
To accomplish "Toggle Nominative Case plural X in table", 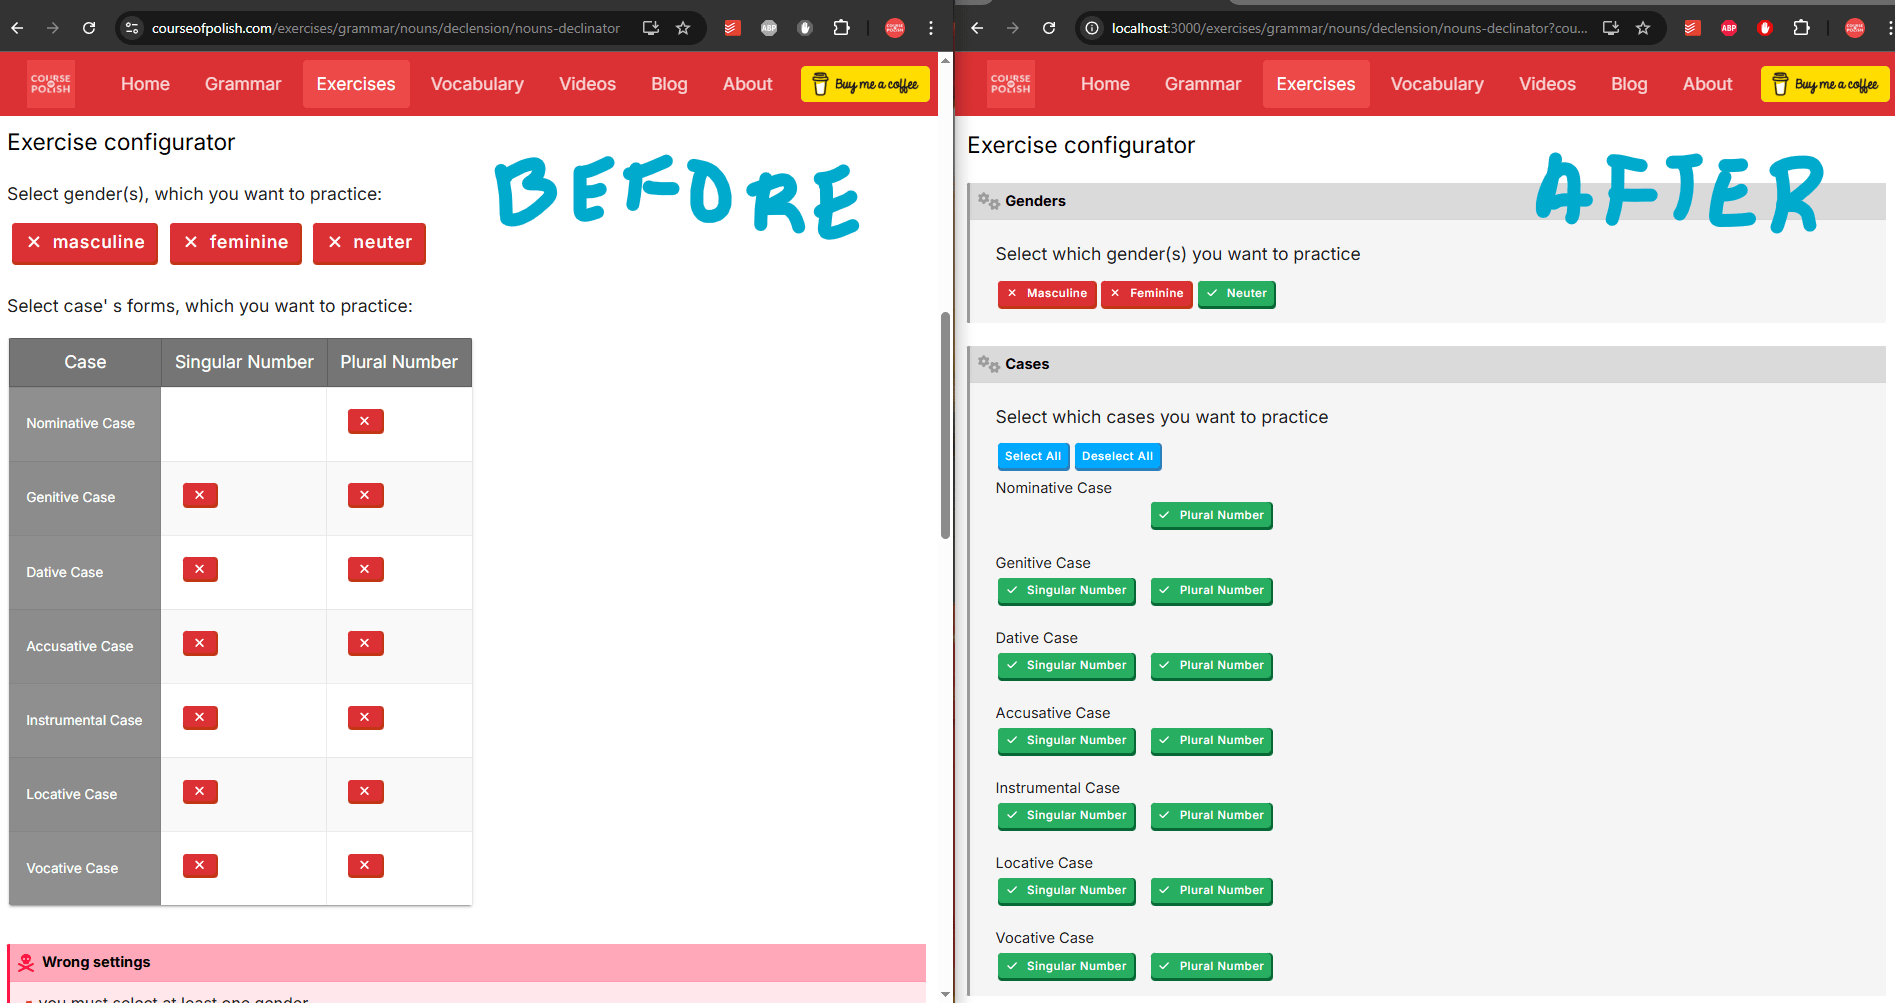I will (365, 422).
